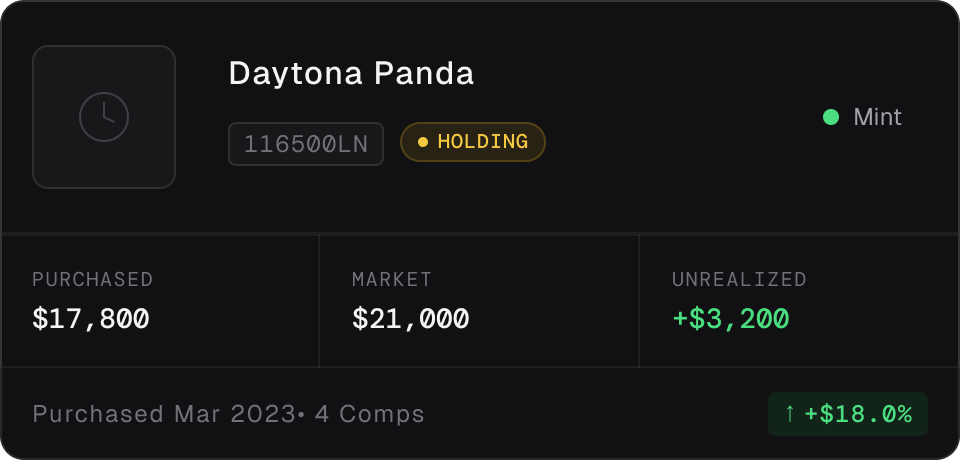960x460 pixels.
Task: Select the $21,000 market value
Action: (411, 319)
